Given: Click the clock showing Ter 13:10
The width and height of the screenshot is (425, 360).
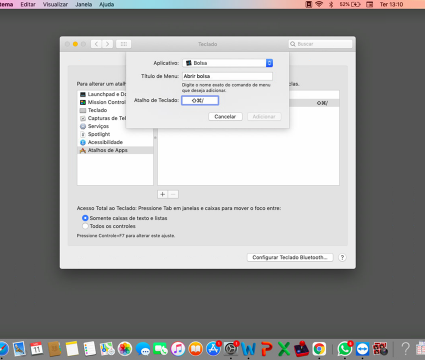Looking at the screenshot, I should click(391, 4).
